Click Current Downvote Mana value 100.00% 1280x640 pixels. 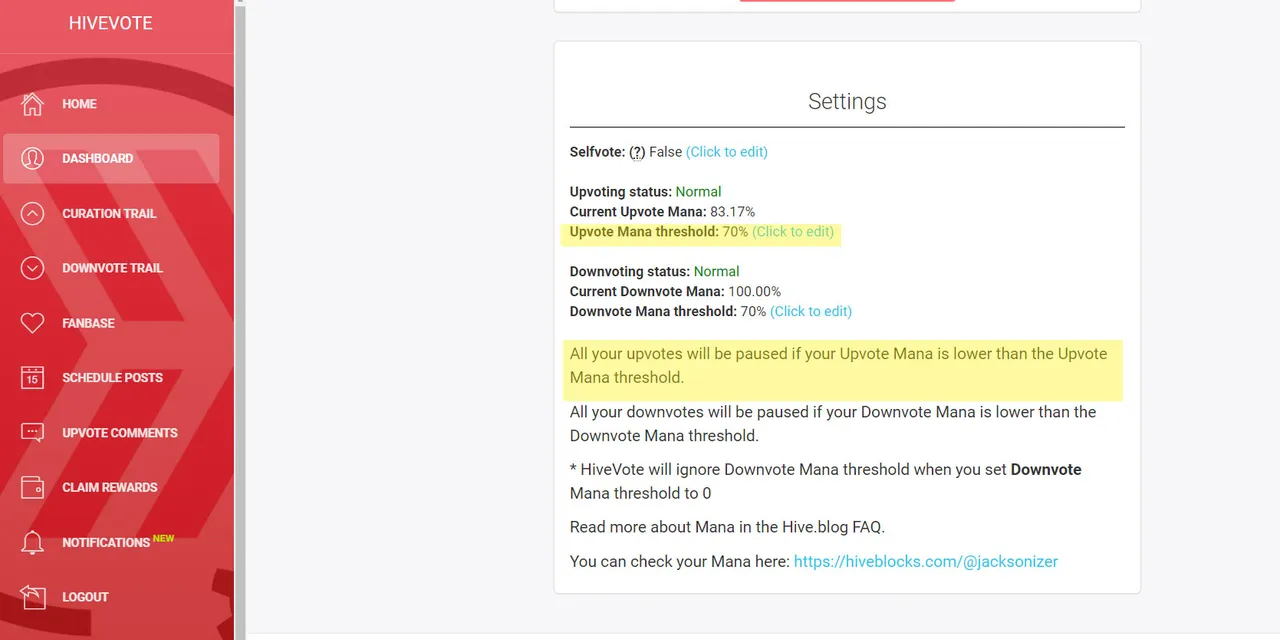[x=754, y=291]
